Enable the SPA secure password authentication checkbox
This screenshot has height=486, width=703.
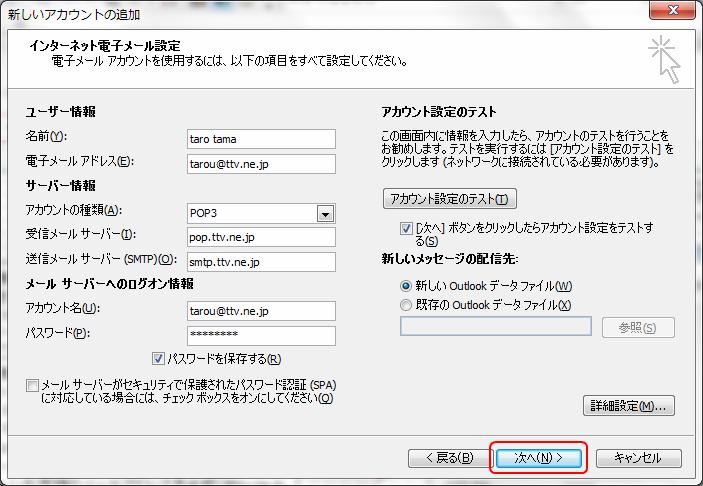tap(32, 385)
